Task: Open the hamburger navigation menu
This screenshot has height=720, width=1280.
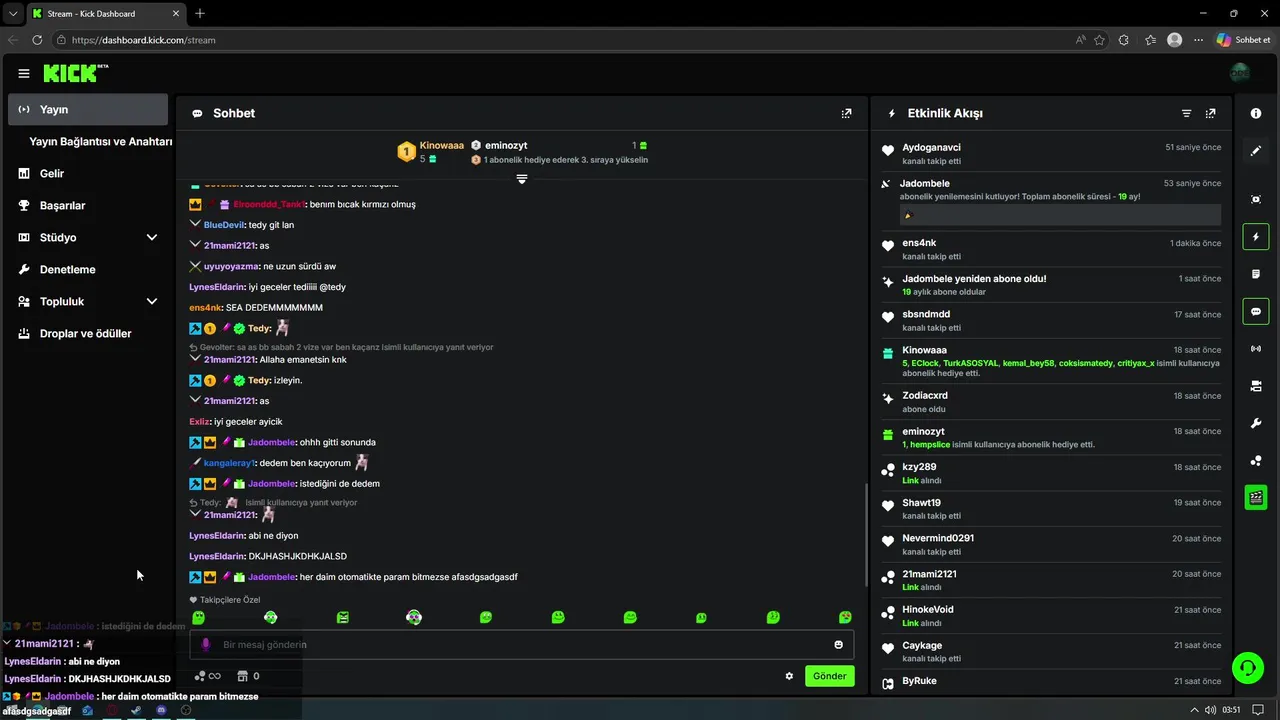Action: tap(24, 73)
